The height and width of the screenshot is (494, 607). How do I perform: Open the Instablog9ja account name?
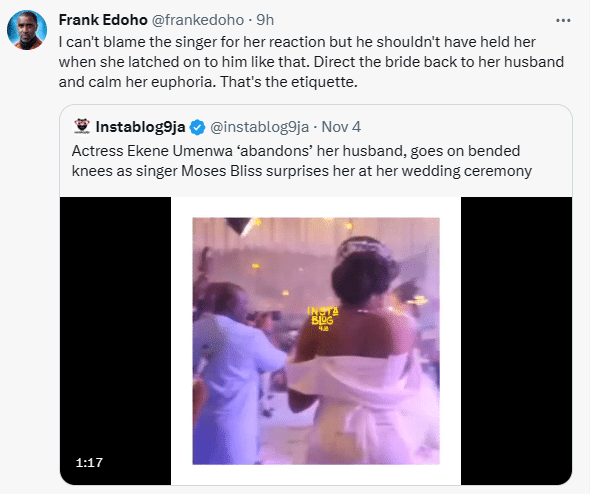tap(143, 127)
